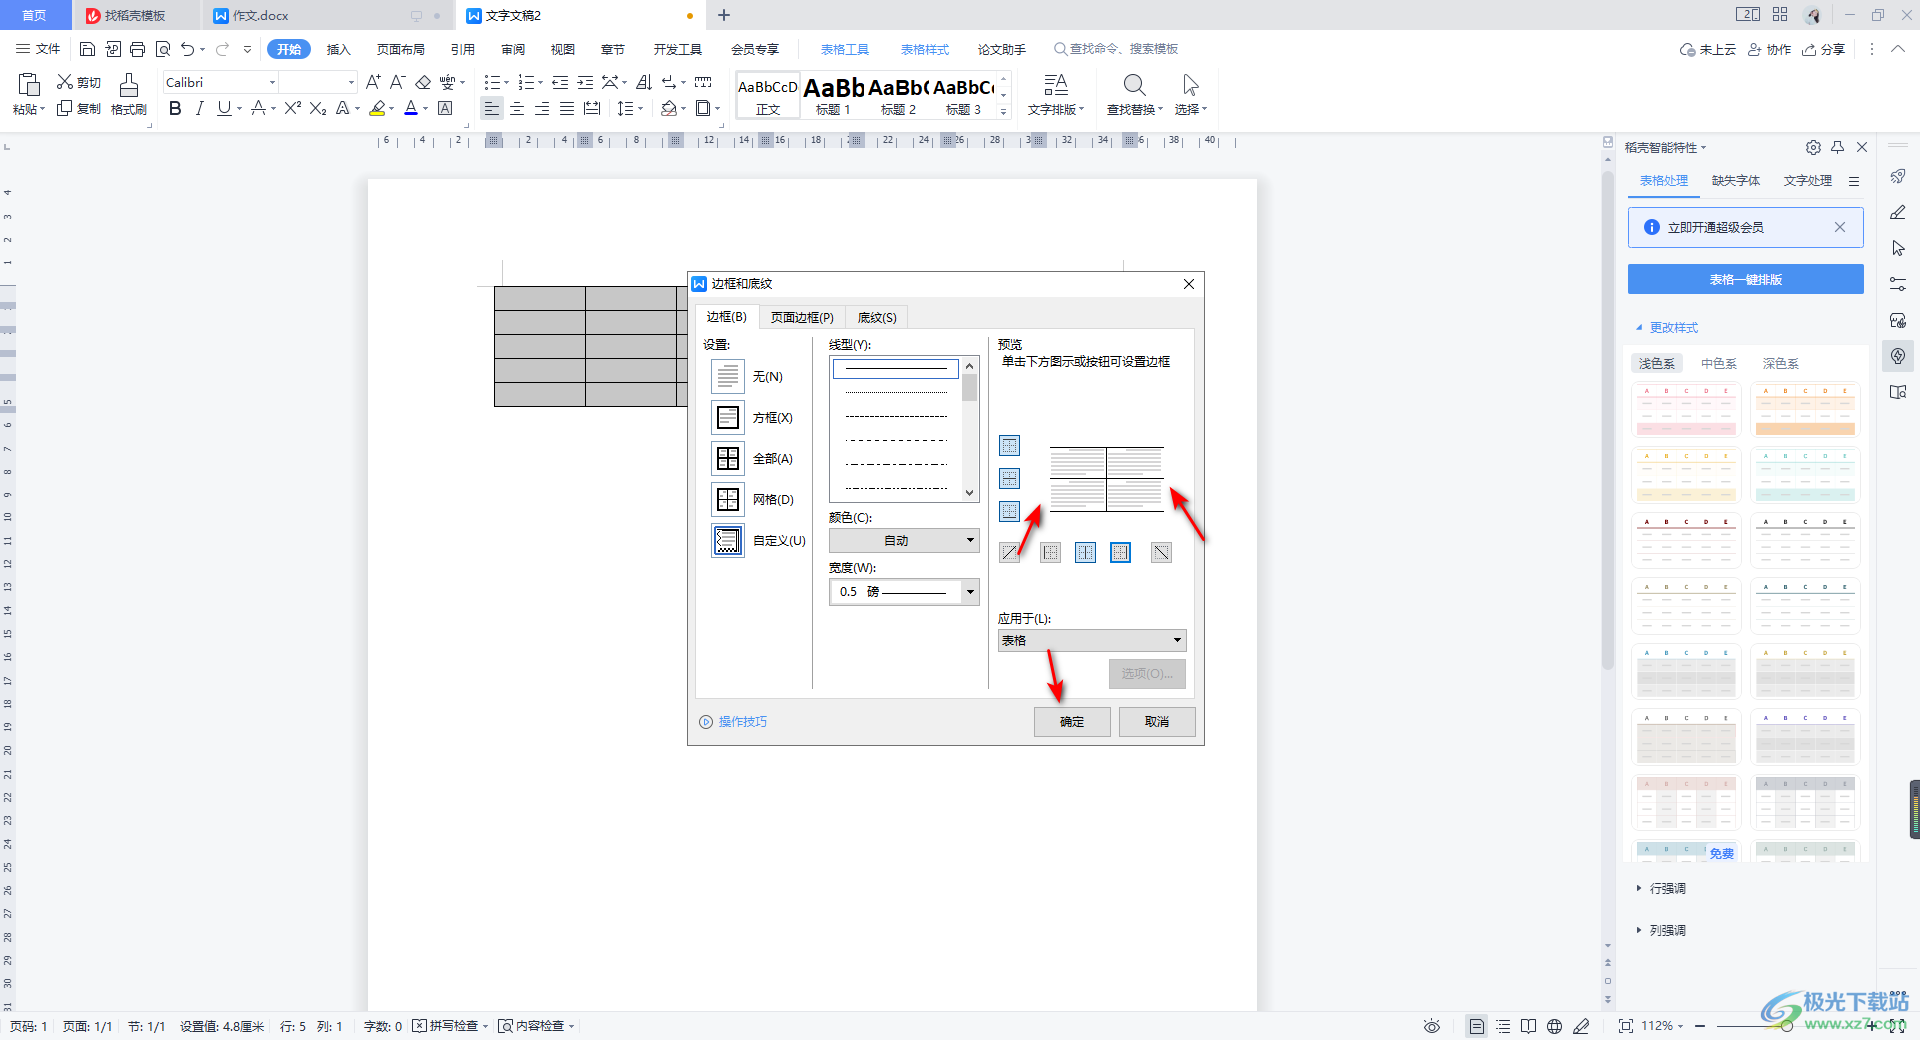Select the All borders setting
The image size is (1920, 1040).
pos(728,459)
